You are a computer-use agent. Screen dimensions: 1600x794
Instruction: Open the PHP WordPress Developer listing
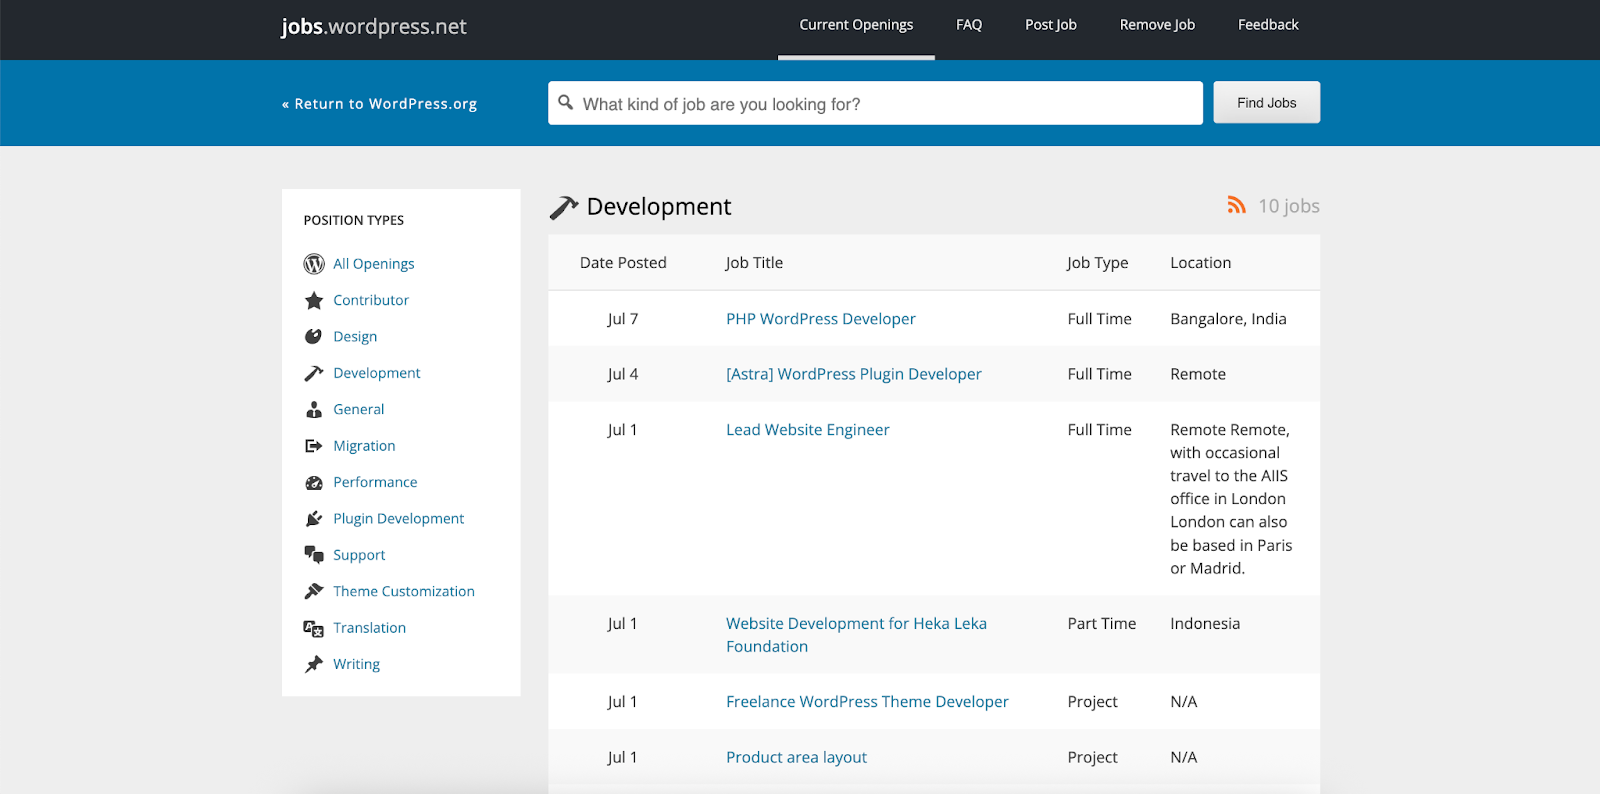point(820,319)
